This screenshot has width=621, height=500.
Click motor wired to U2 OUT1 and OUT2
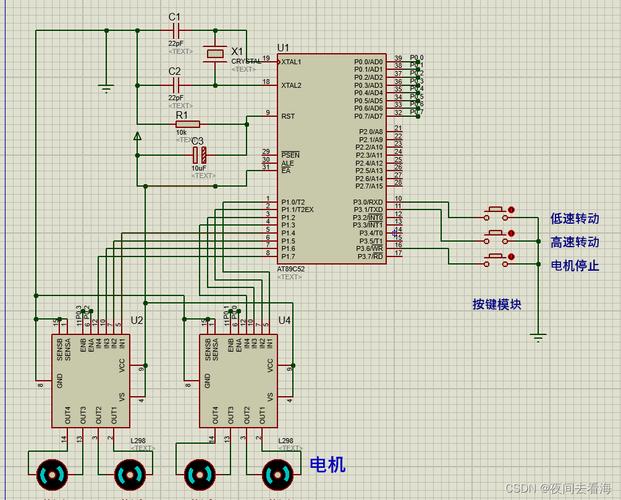[130, 474]
